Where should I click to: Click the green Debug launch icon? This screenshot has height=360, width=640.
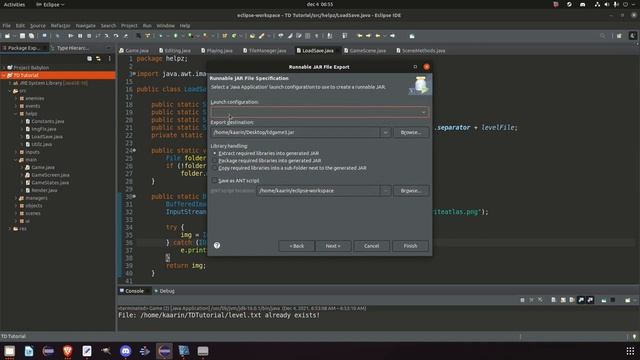click(160, 36)
